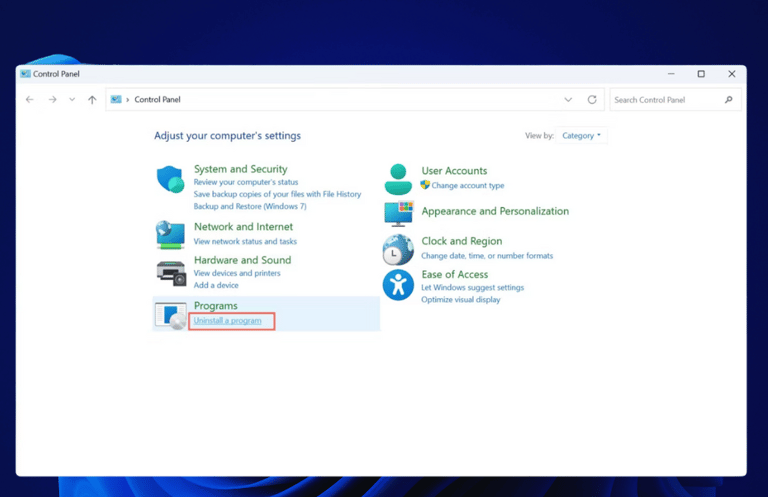Refresh the Control Panel view

[592, 99]
